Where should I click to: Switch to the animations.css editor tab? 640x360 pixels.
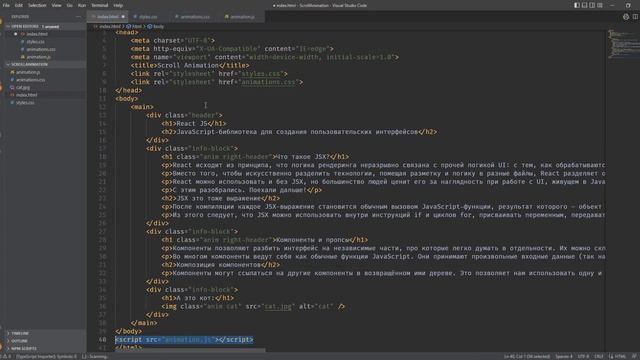click(194, 17)
